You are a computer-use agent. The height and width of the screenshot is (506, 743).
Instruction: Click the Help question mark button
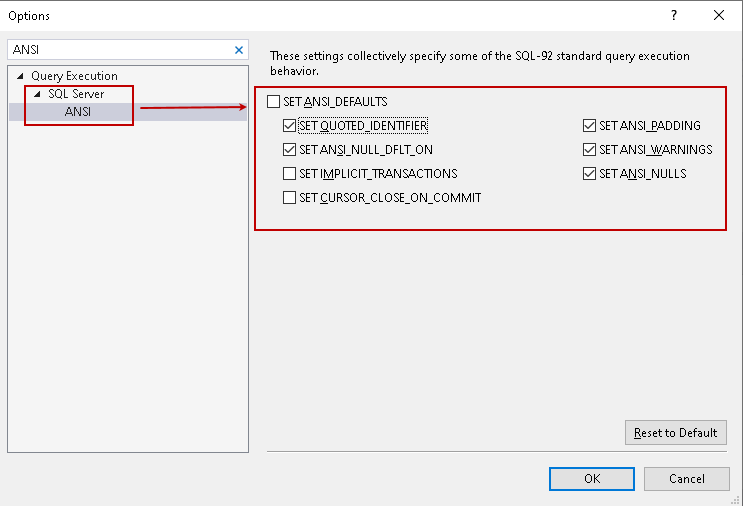(x=673, y=15)
